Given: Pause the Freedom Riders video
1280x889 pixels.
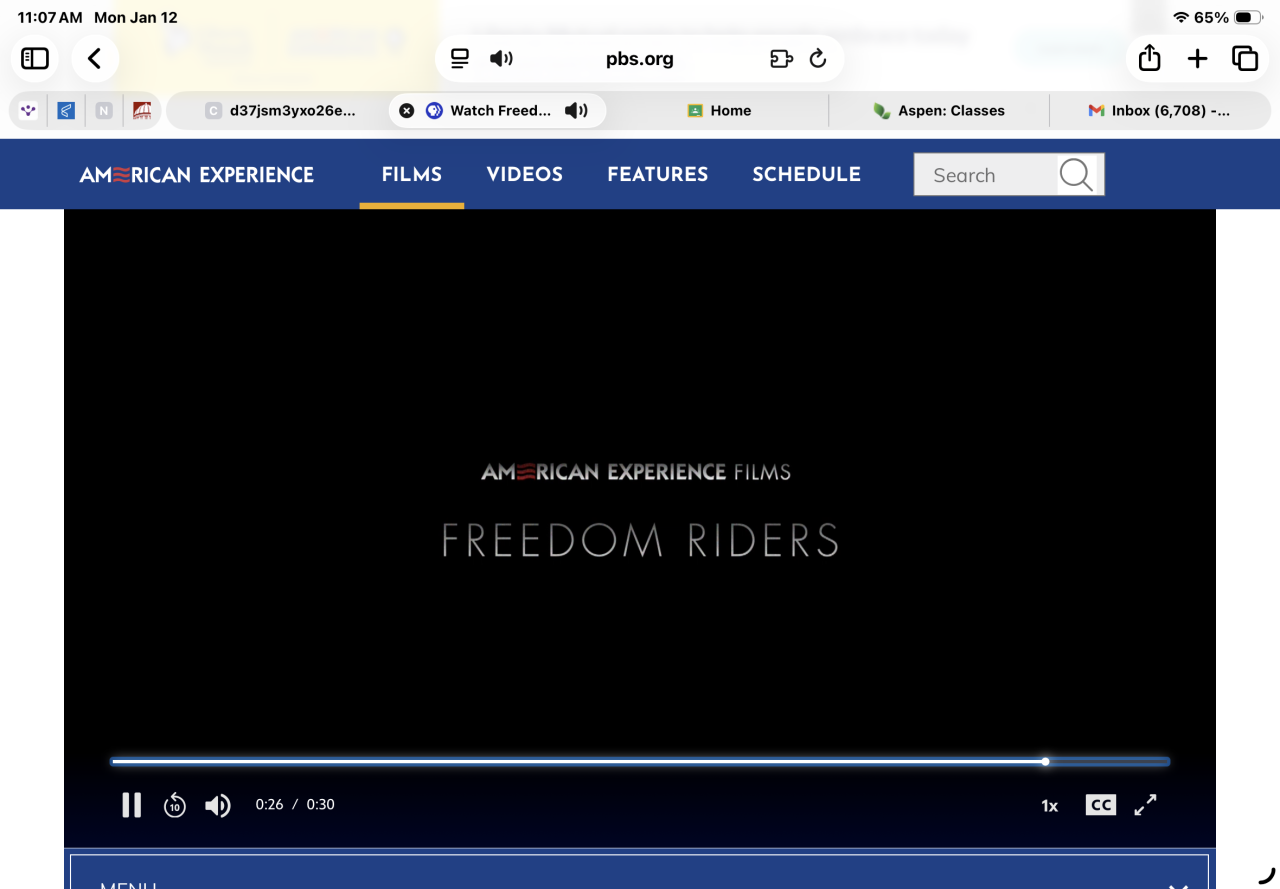Looking at the screenshot, I should point(131,805).
